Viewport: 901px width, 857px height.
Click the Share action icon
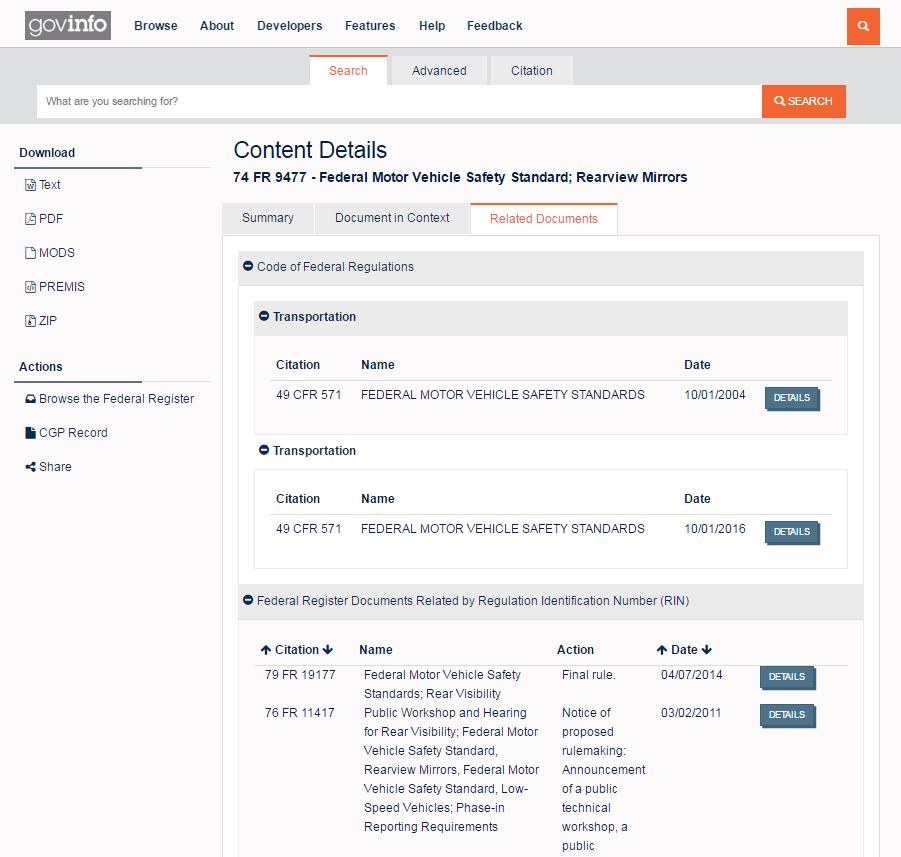point(31,467)
